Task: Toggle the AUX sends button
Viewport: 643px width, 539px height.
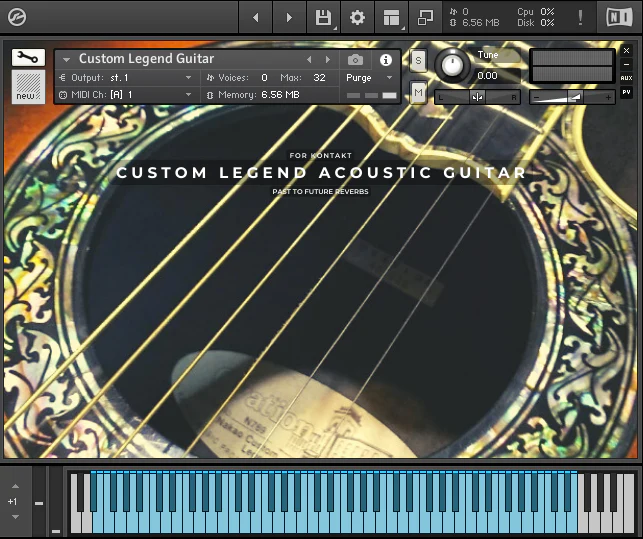Action: [x=626, y=78]
